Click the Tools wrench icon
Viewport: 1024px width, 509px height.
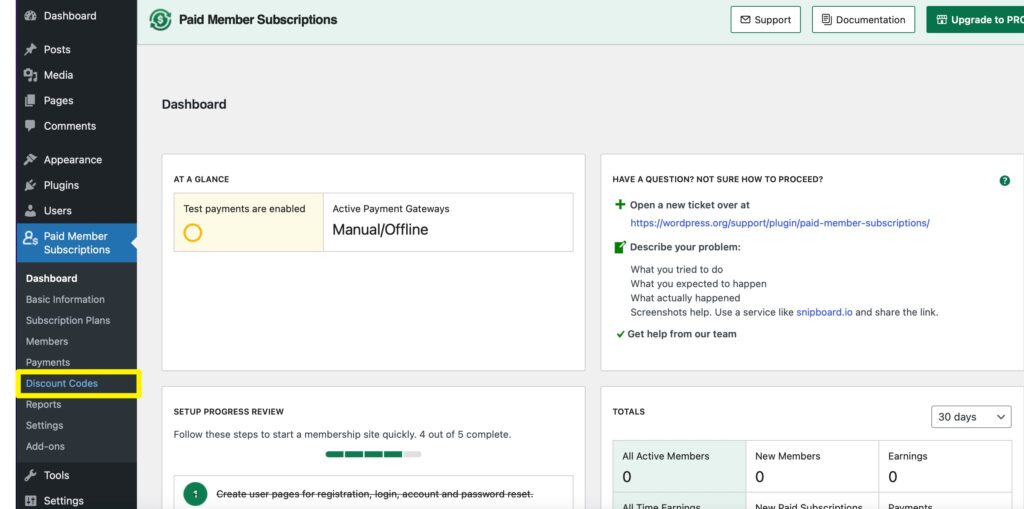[30, 475]
